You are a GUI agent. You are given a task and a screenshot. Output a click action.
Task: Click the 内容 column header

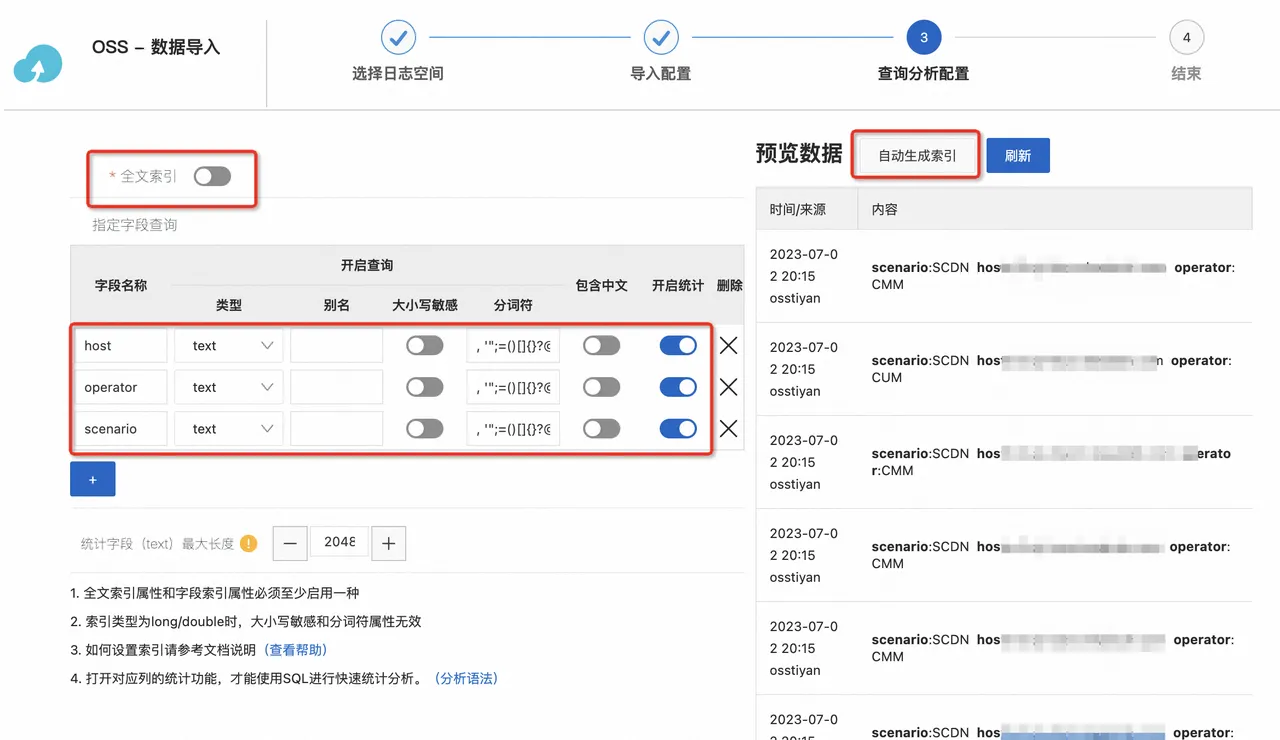885,210
